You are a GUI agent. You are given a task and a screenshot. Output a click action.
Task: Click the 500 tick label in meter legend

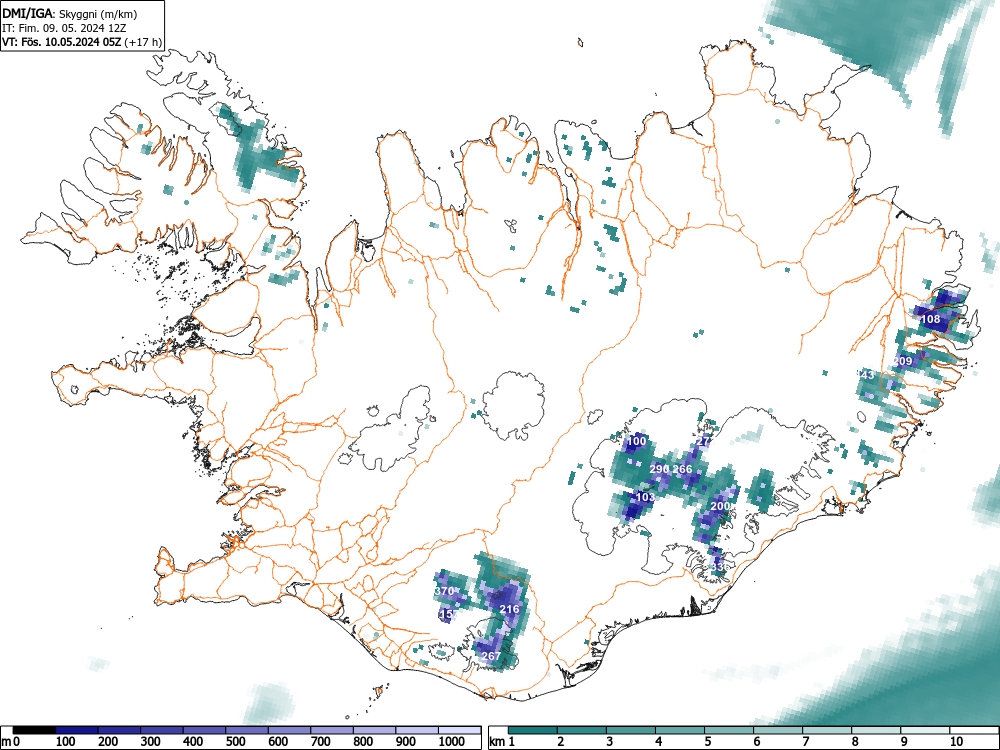click(235, 742)
